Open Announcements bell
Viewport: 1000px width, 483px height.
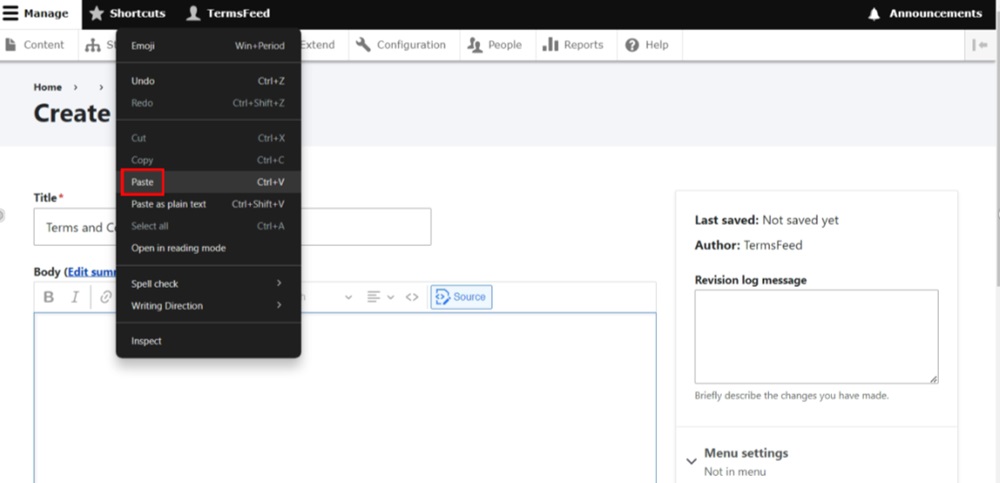pos(927,13)
